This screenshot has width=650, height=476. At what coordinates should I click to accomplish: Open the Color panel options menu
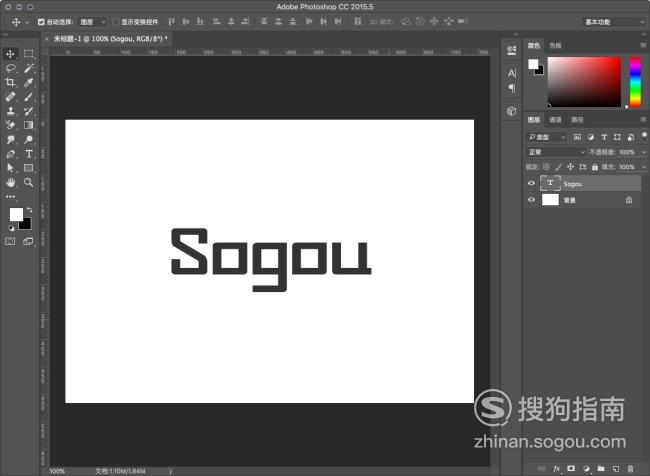[x=643, y=45]
